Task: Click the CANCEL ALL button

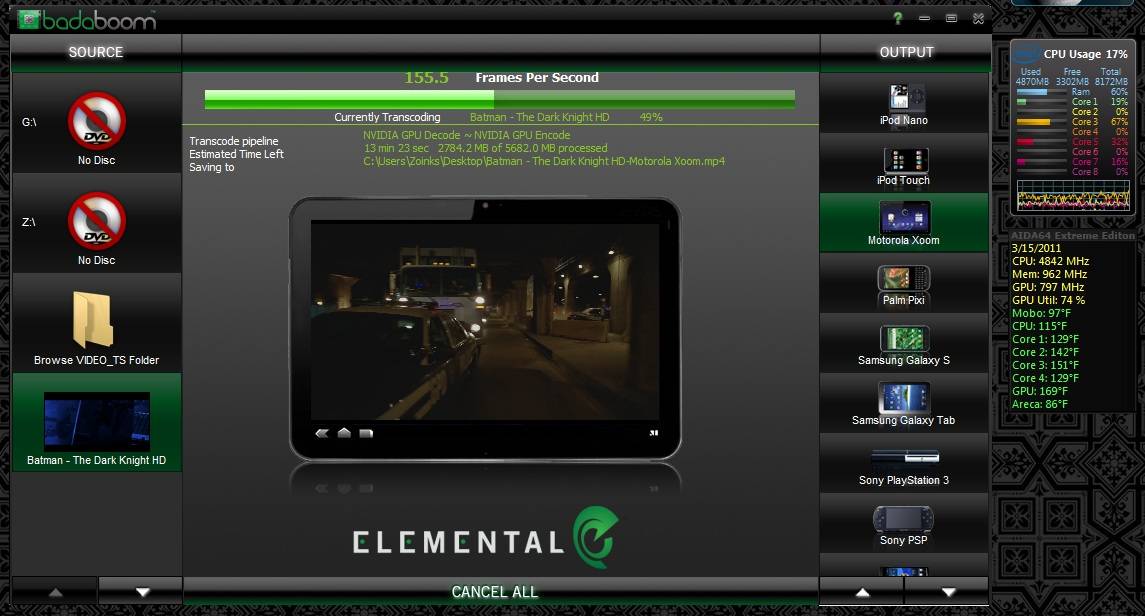Action: [494, 592]
